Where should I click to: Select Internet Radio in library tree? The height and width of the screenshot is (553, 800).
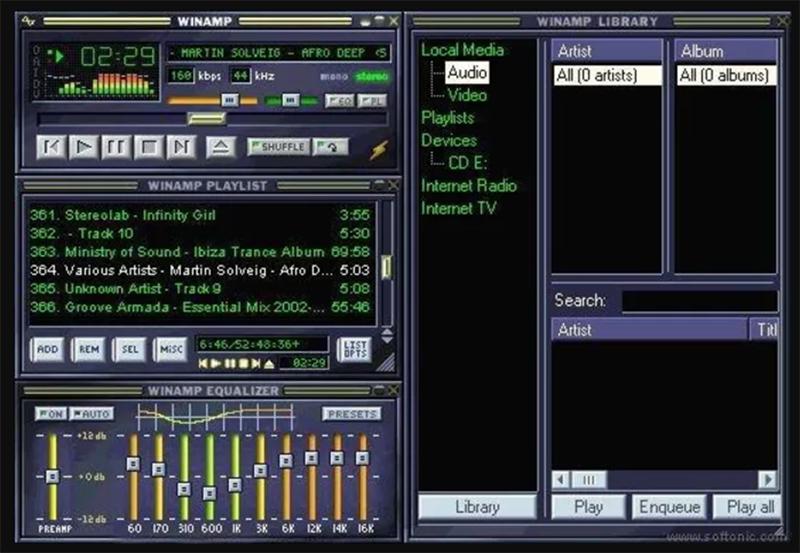point(469,186)
